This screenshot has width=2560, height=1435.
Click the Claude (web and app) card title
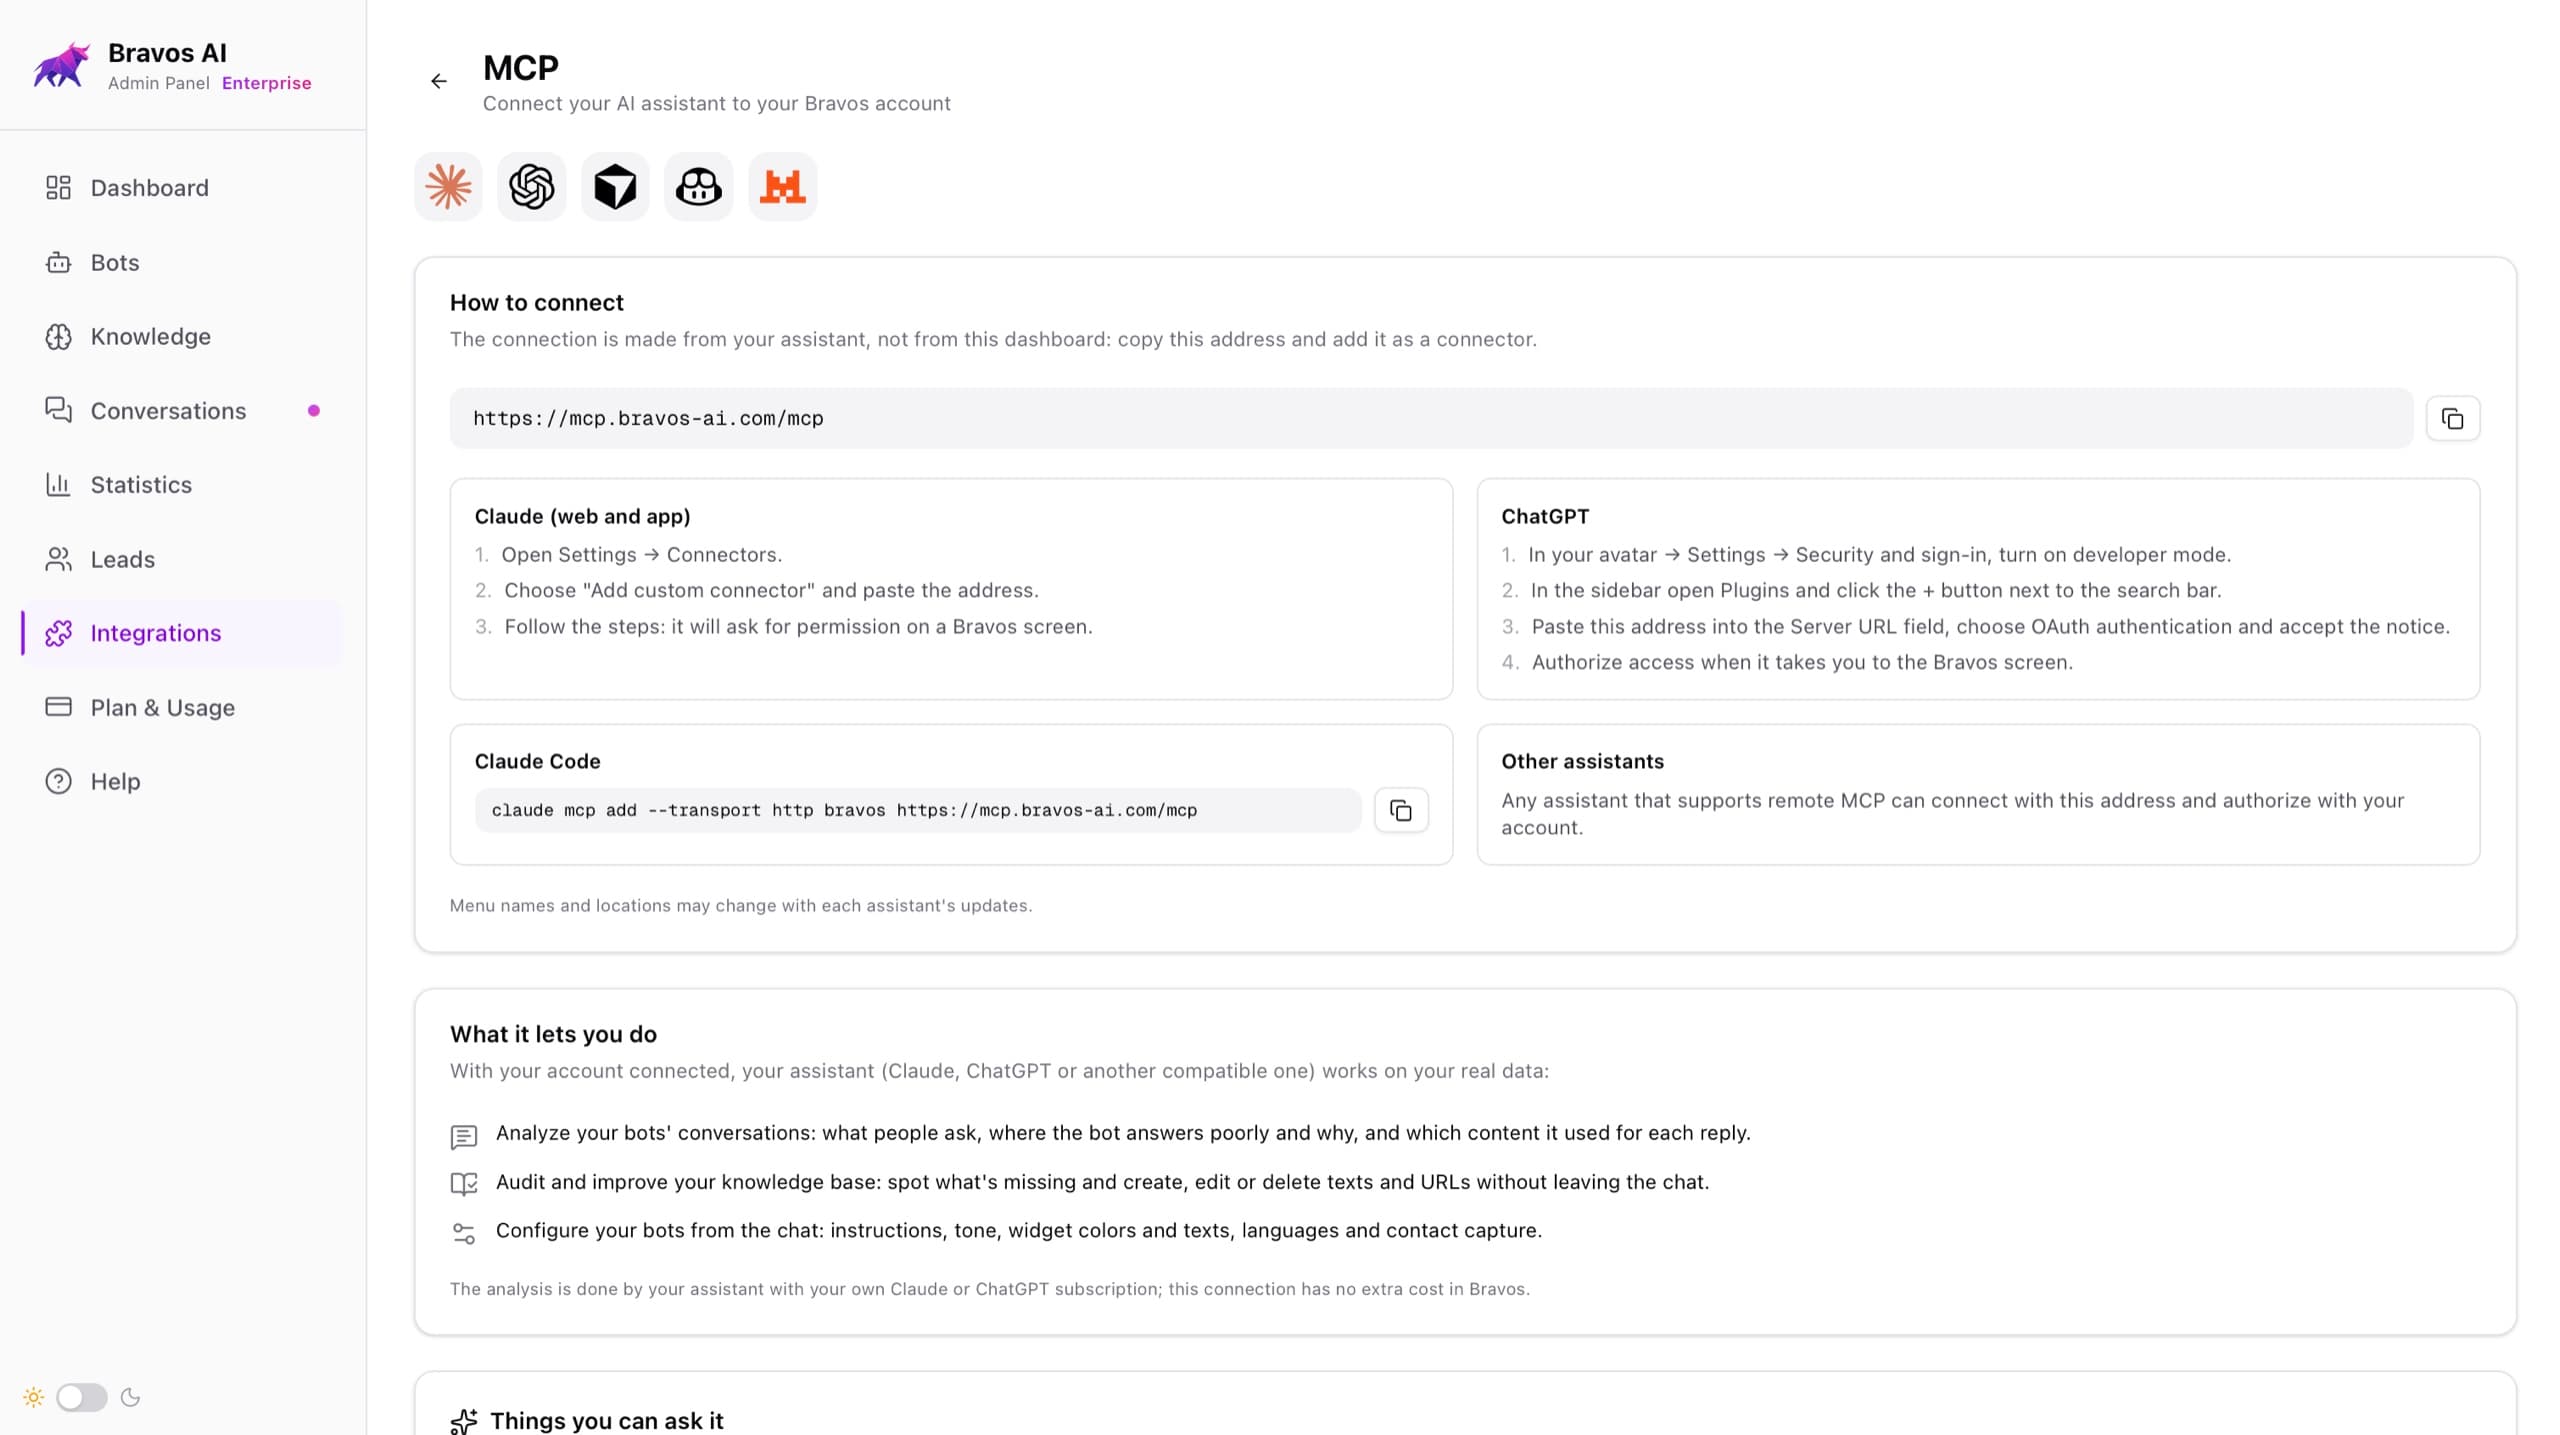(582, 517)
